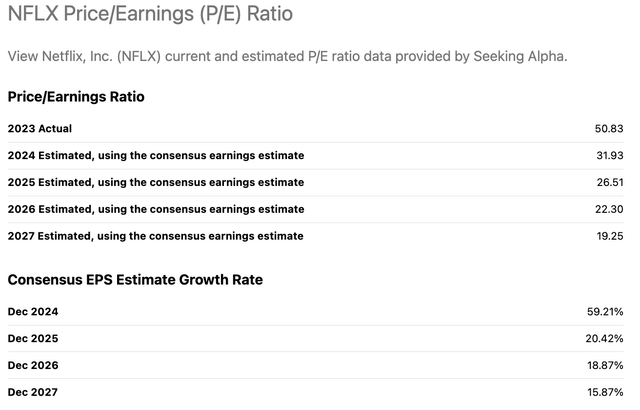Click the 19.25 ratio value
The image size is (640, 410).
click(609, 236)
